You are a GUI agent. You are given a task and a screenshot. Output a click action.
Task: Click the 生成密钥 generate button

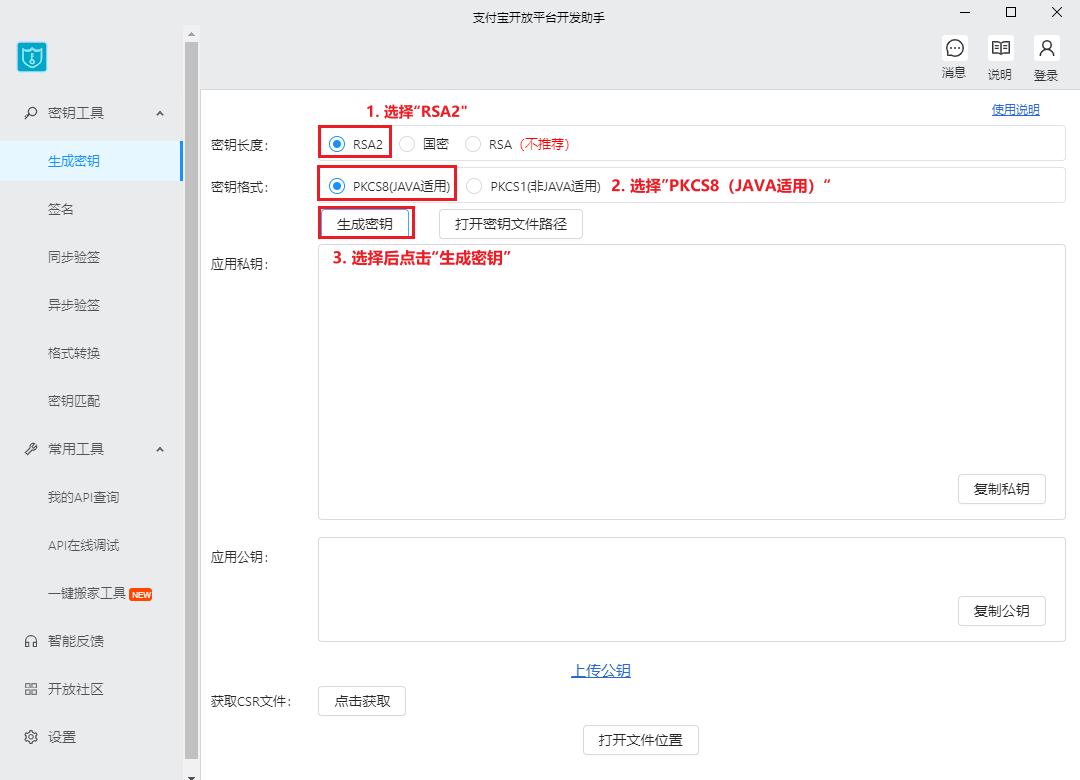(365, 224)
